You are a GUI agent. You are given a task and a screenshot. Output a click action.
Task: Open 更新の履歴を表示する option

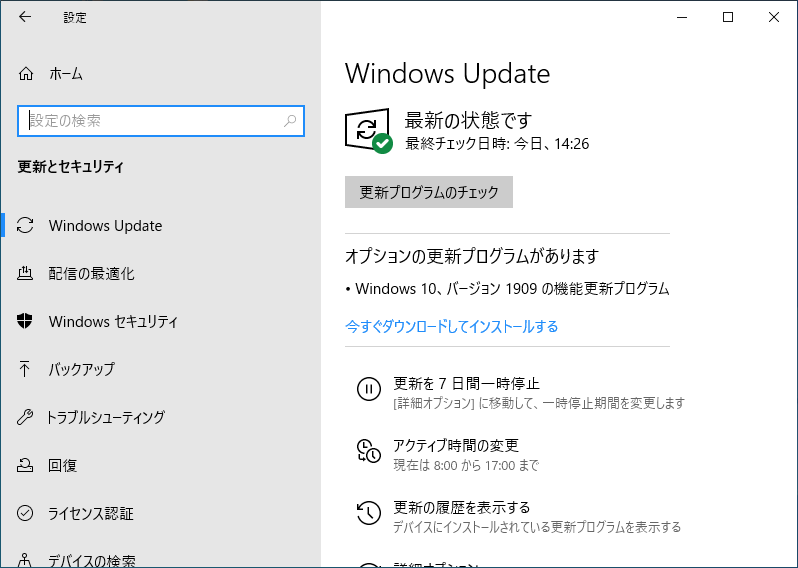click(x=462, y=507)
